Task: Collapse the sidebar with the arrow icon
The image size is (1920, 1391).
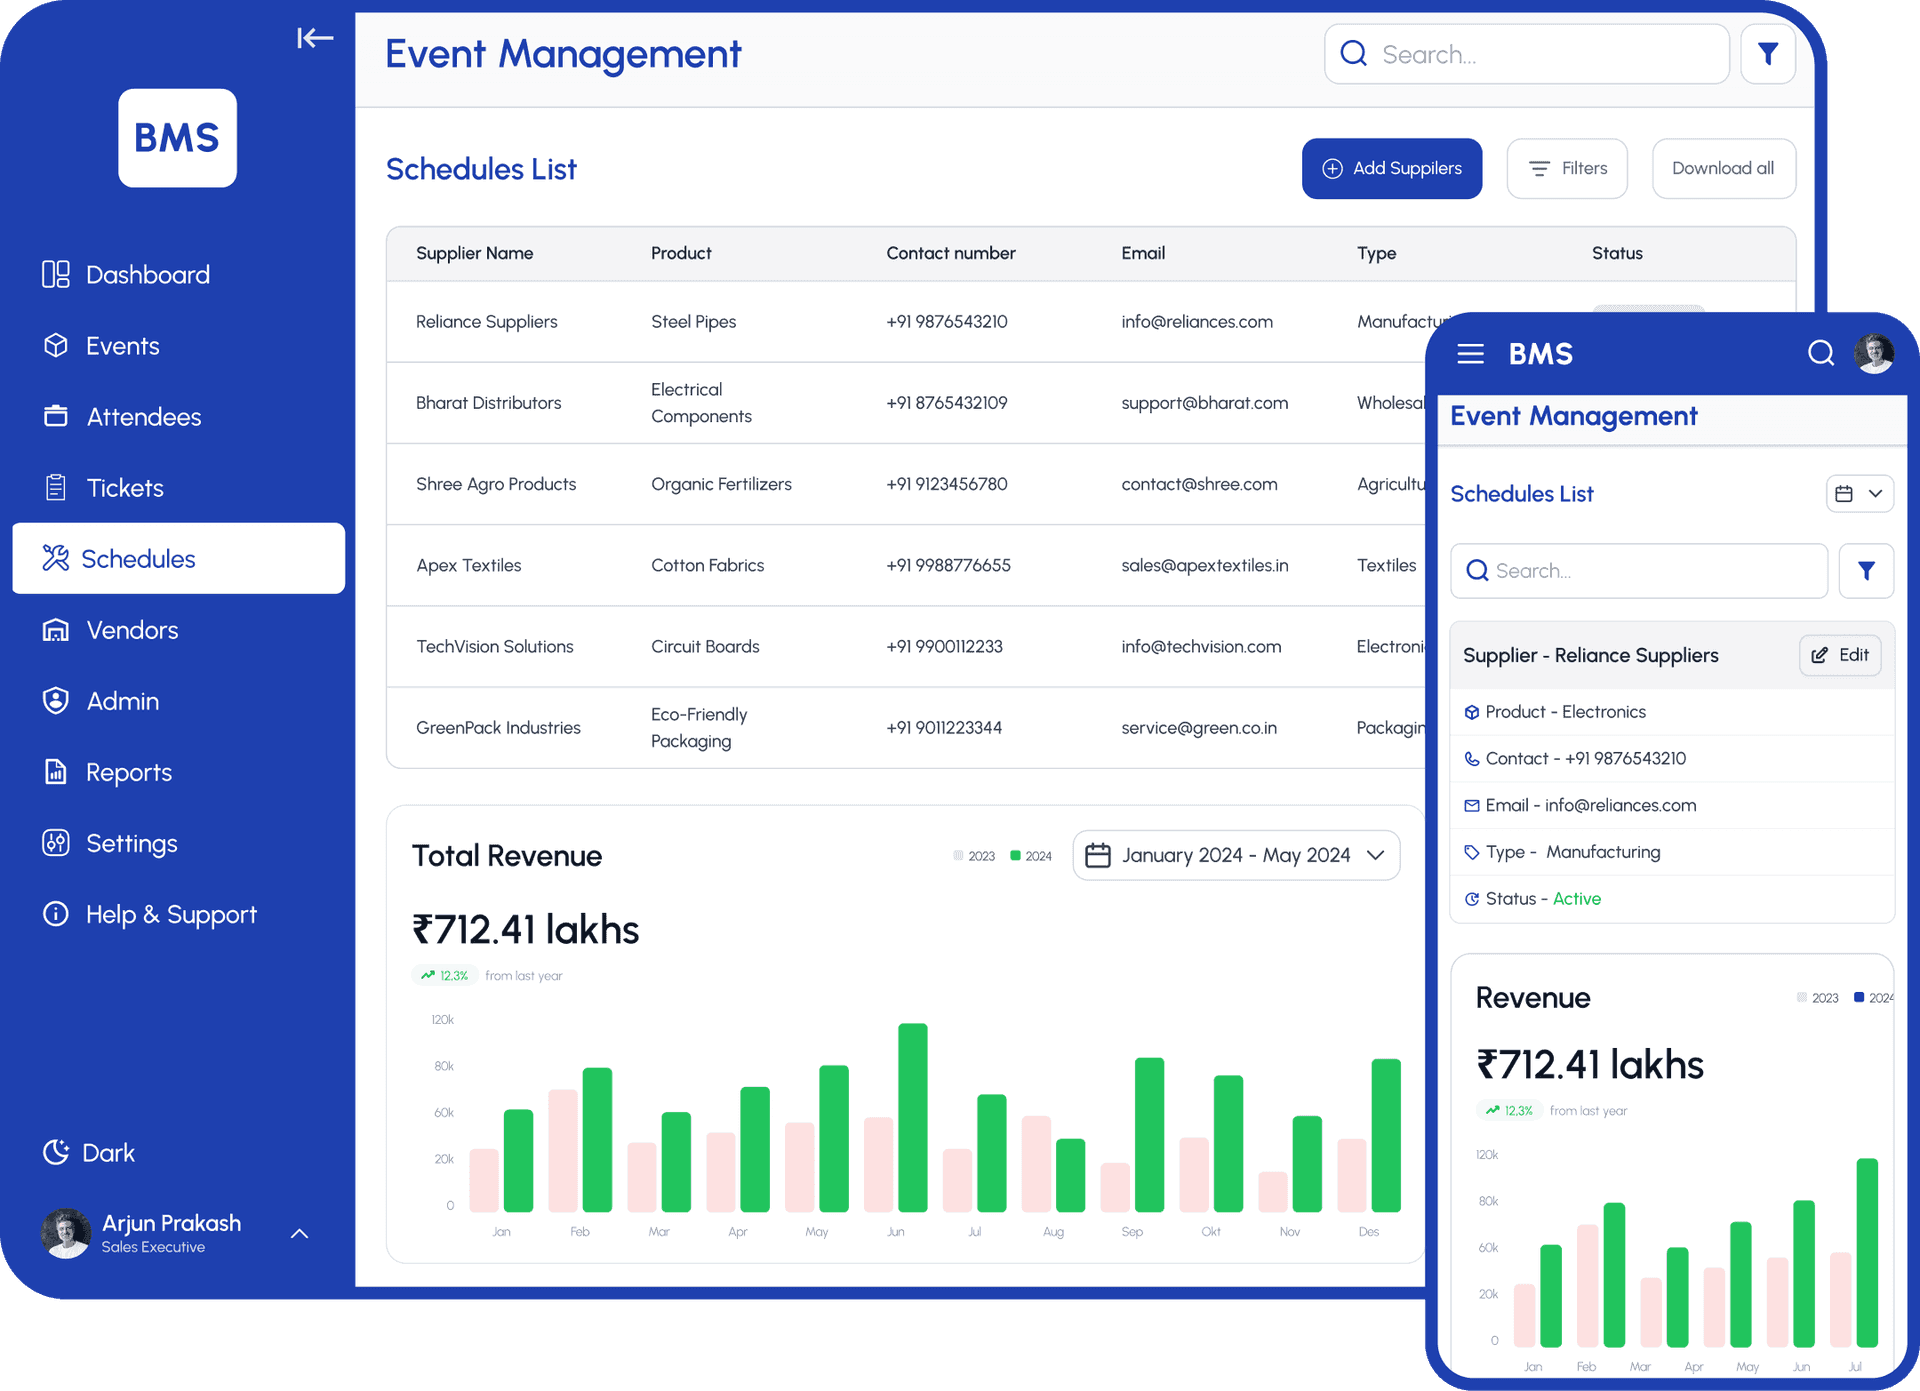Action: point(314,38)
